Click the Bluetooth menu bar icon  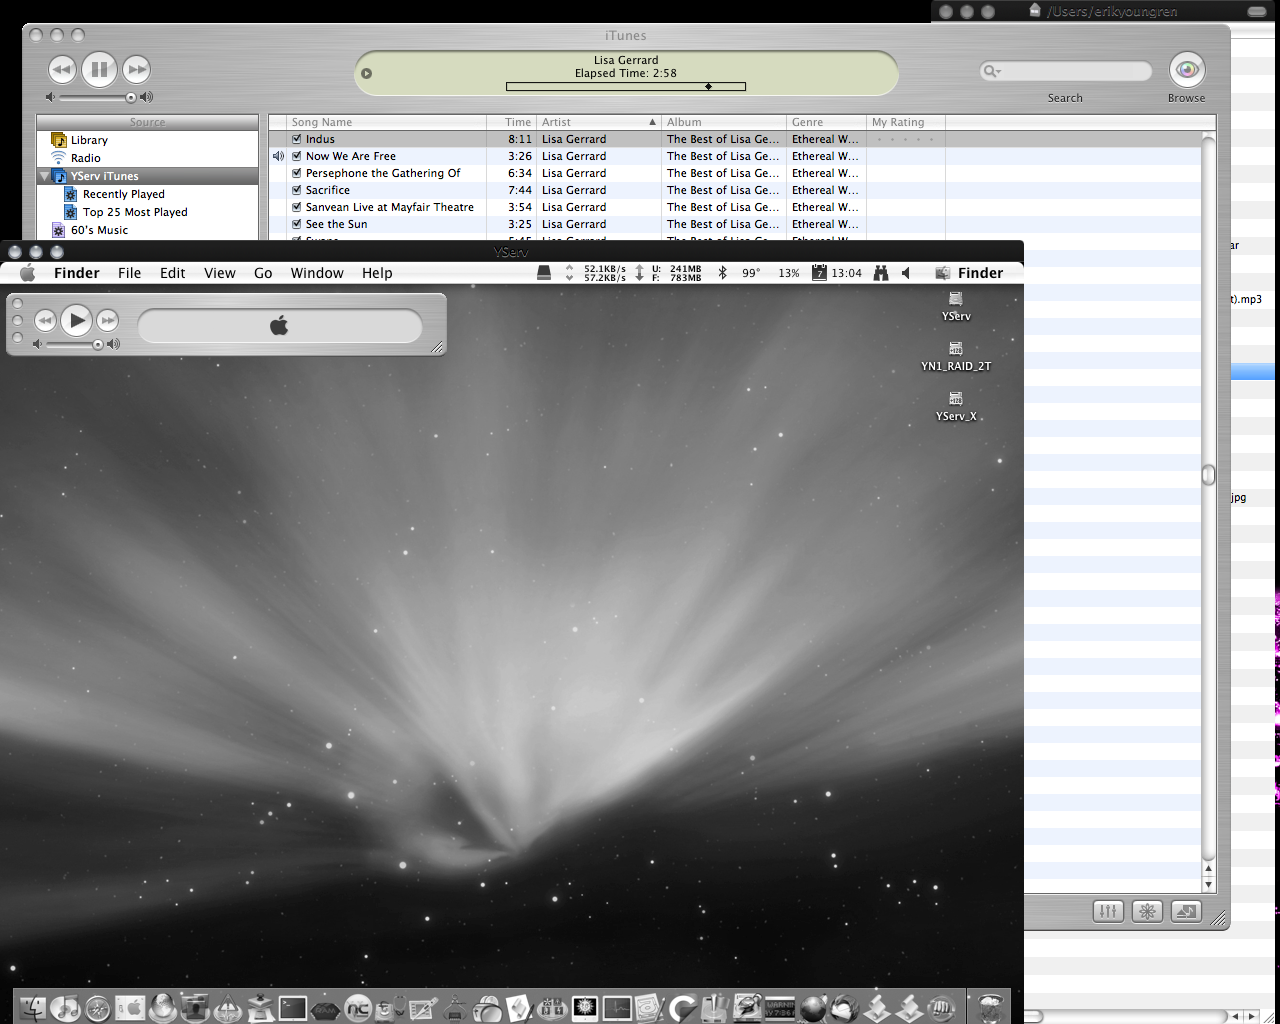[x=723, y=273]
